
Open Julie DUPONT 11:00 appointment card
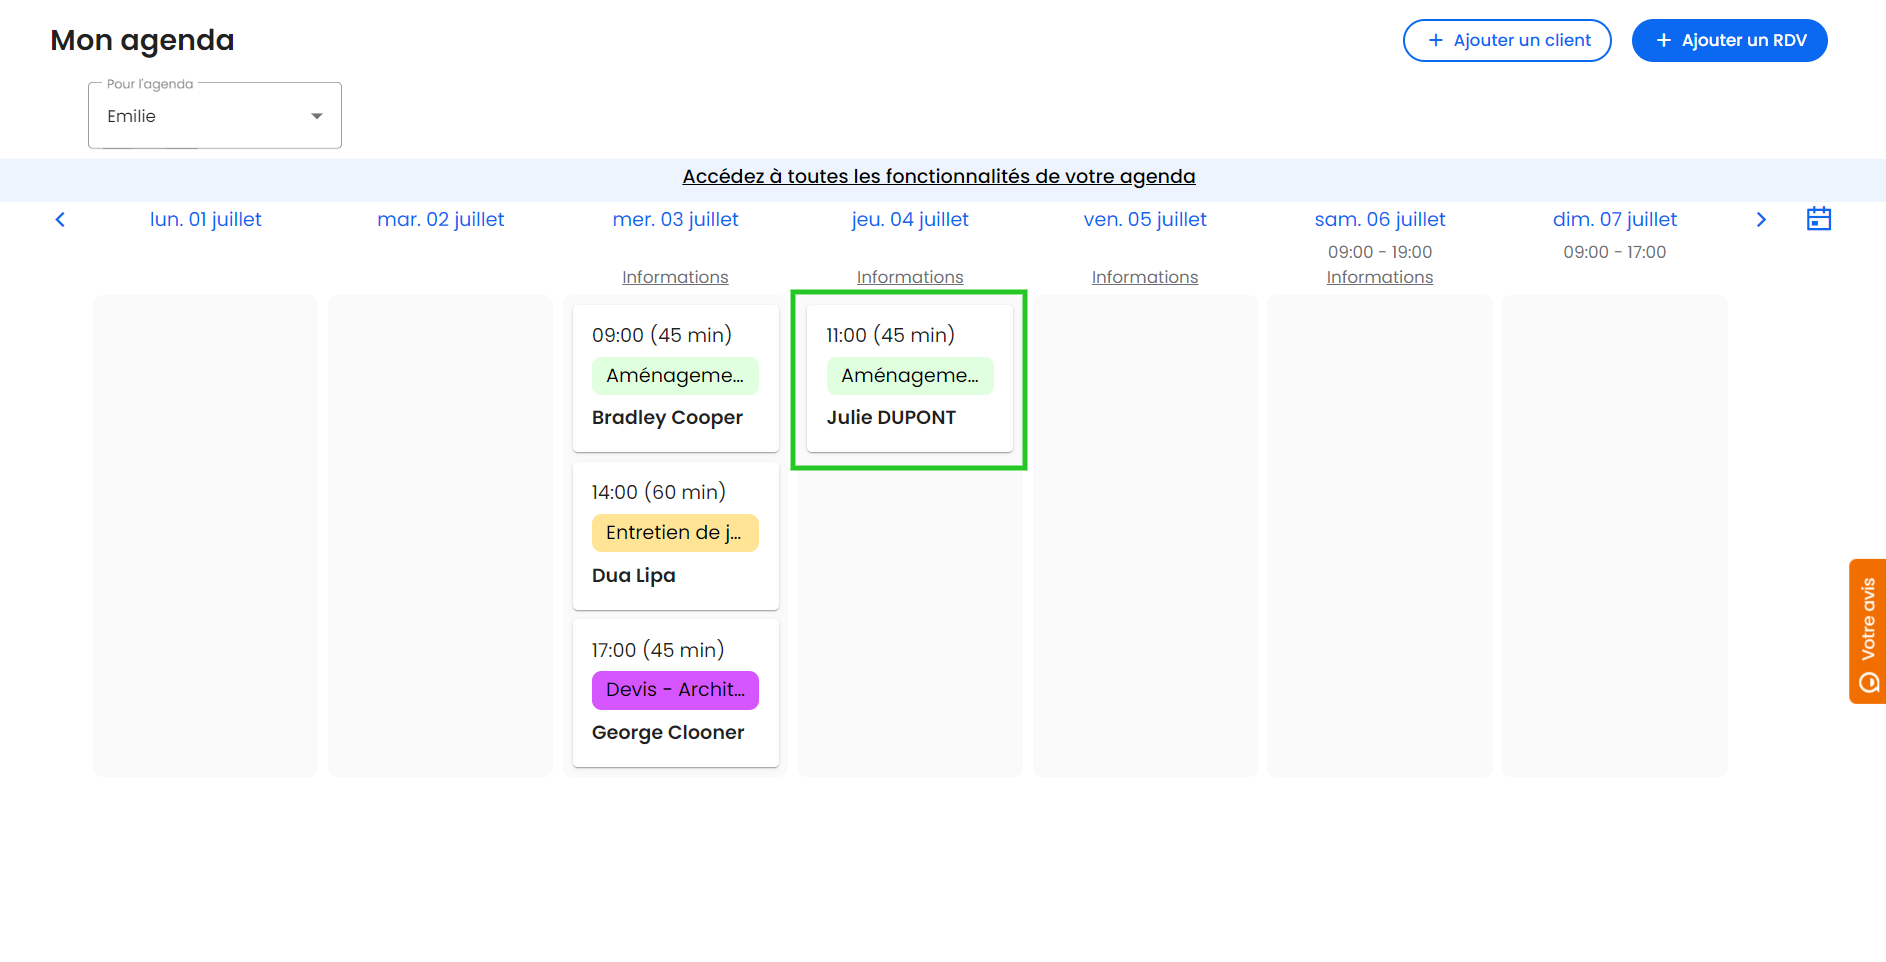pyautogui.click(x=910, y=378)
